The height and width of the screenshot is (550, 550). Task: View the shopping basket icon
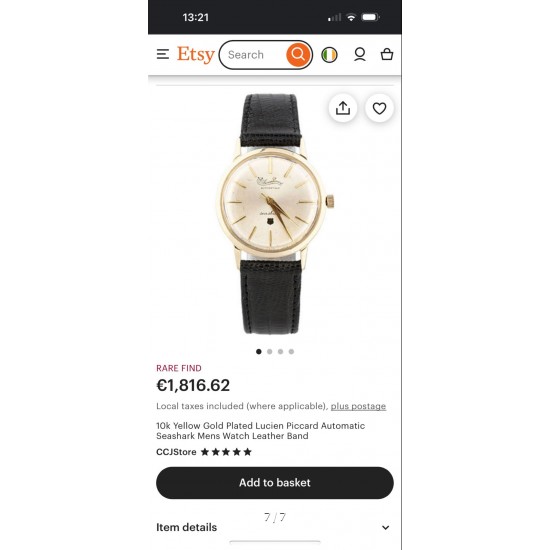pos(387,54)
